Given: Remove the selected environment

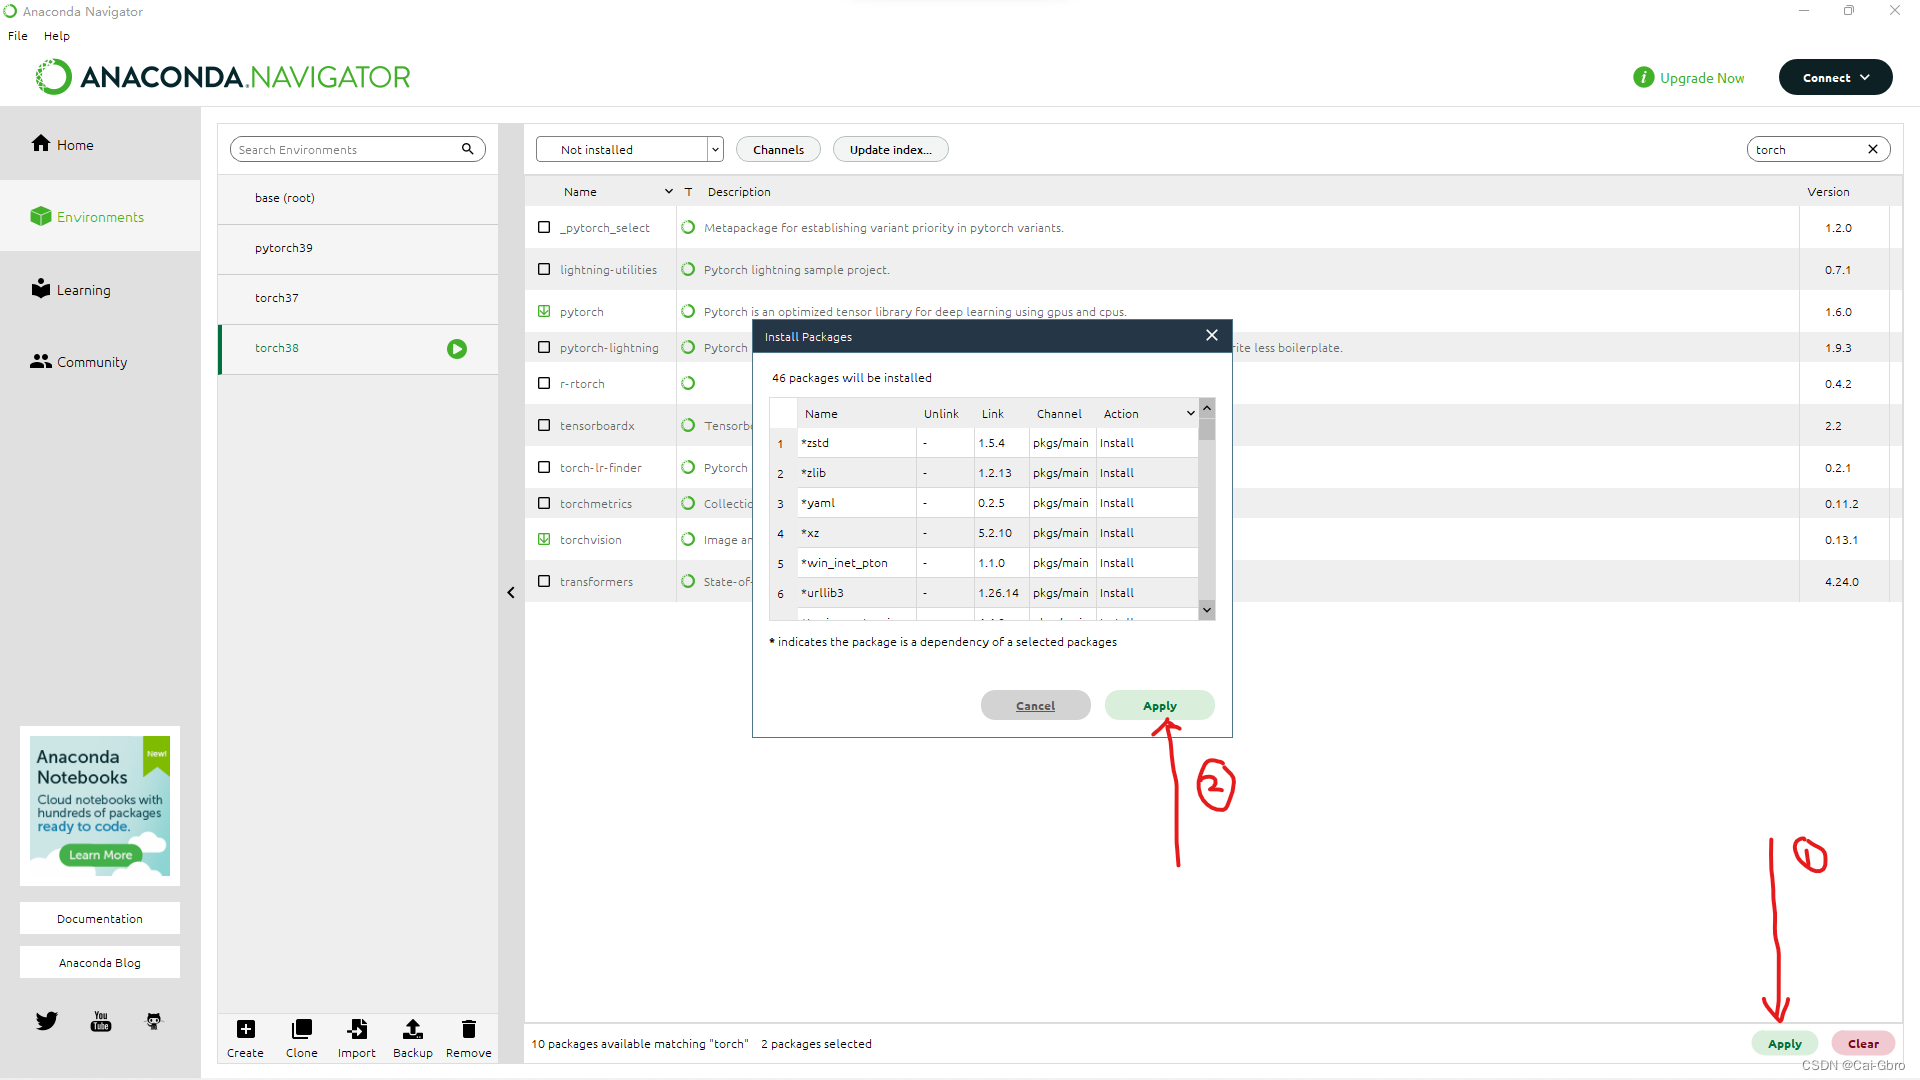Looking at the screenshot, I should pos(469,1038).
